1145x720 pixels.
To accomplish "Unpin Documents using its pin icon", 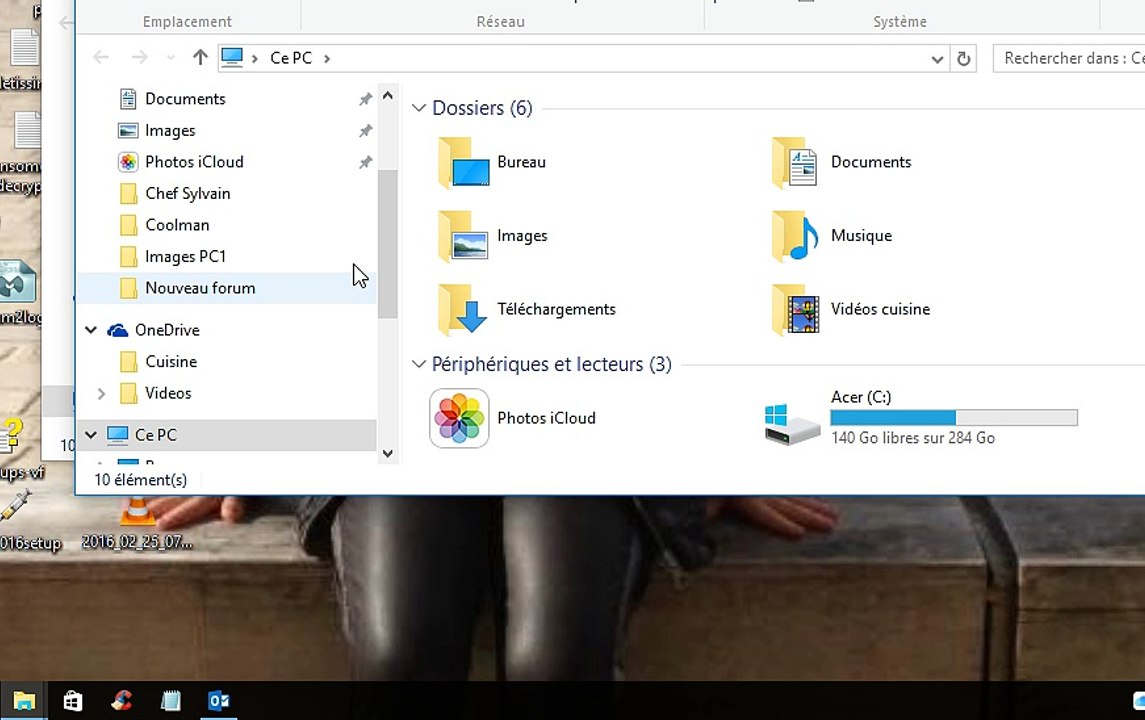I will pos(365,99).
